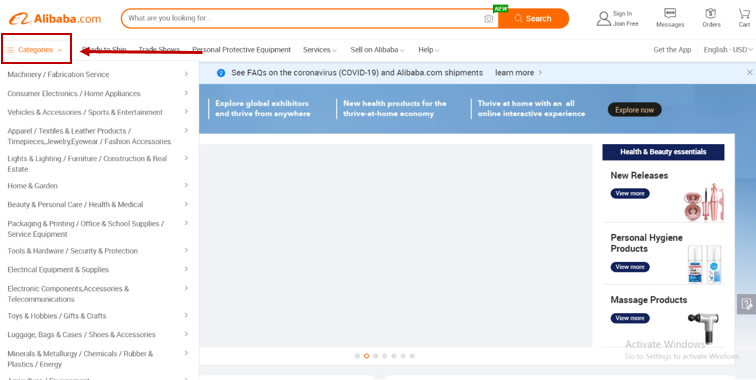
Task: Open Sign In link
Action: 622,14
